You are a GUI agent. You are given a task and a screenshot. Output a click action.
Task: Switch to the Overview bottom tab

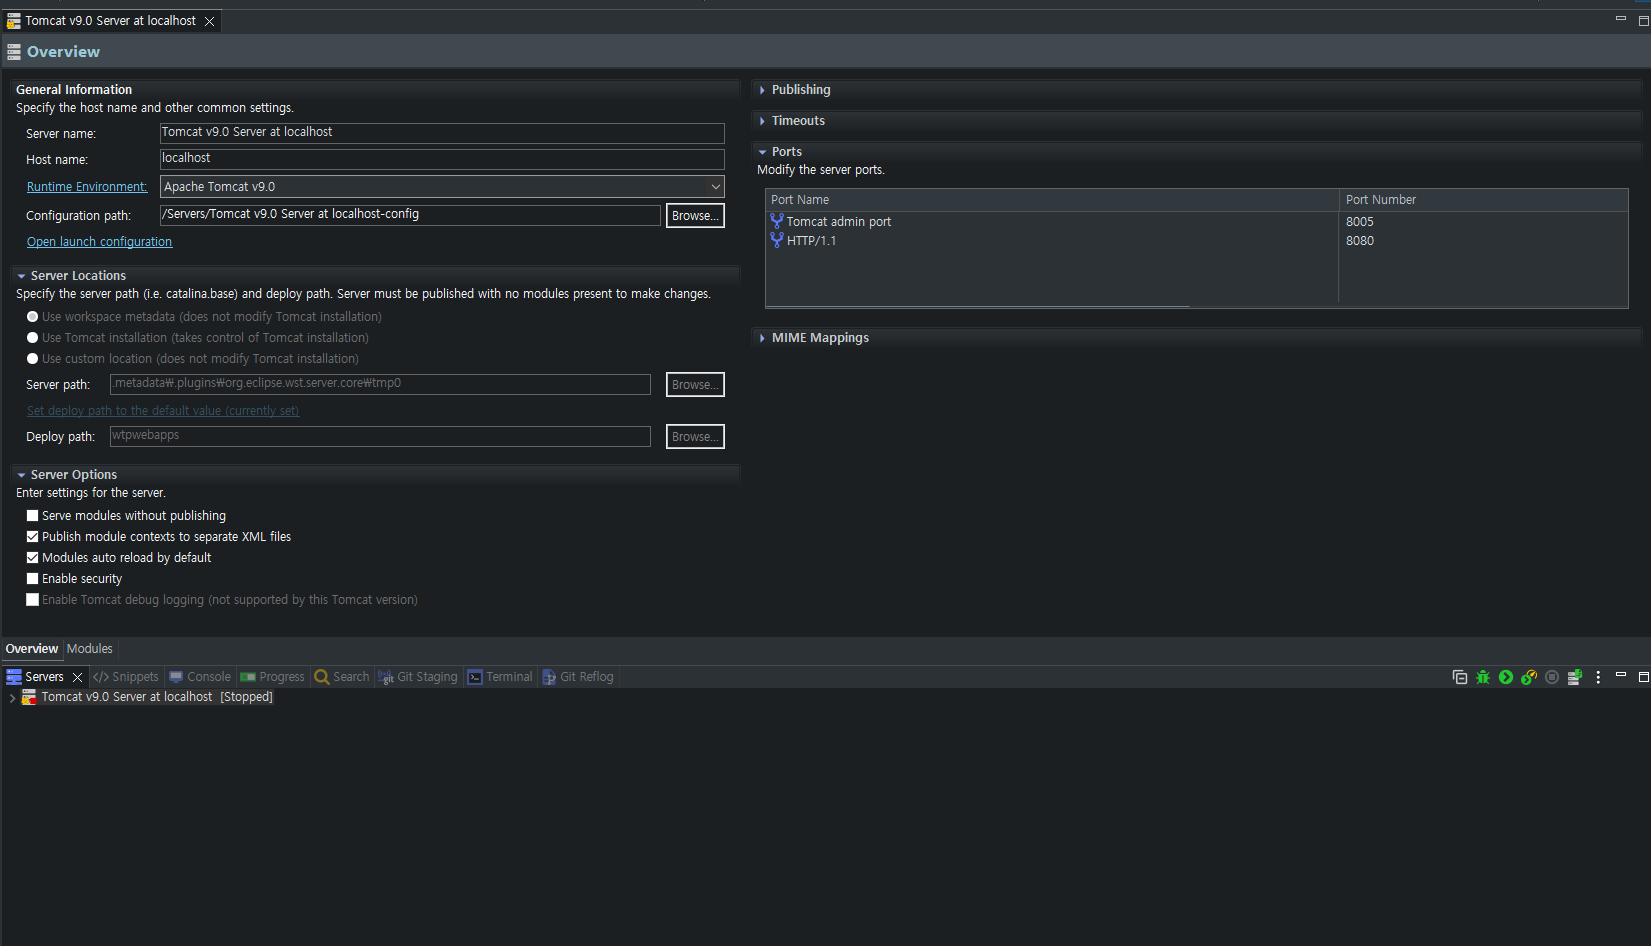(x=32, y=649)
